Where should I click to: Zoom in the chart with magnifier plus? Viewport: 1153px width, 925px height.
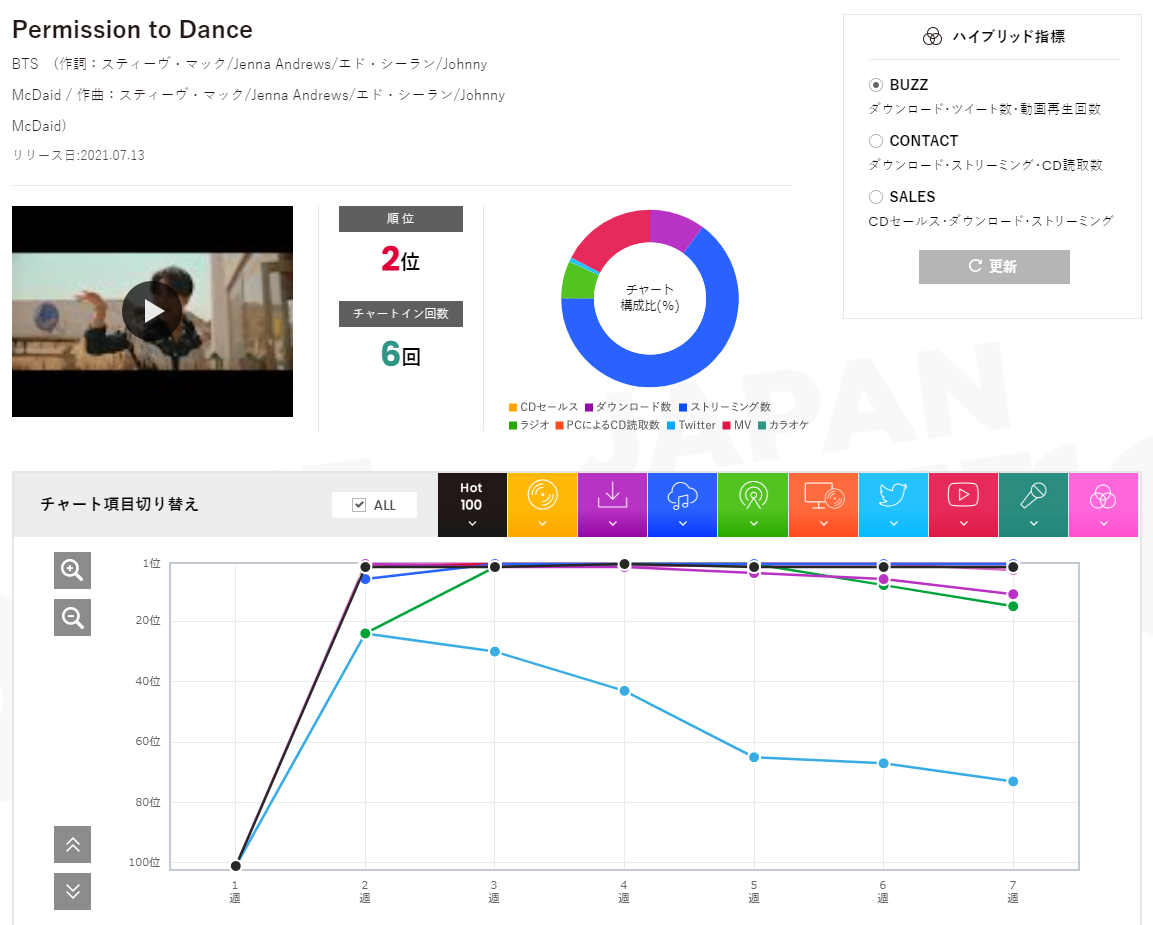pyautogui.click(x=72, y=570)
